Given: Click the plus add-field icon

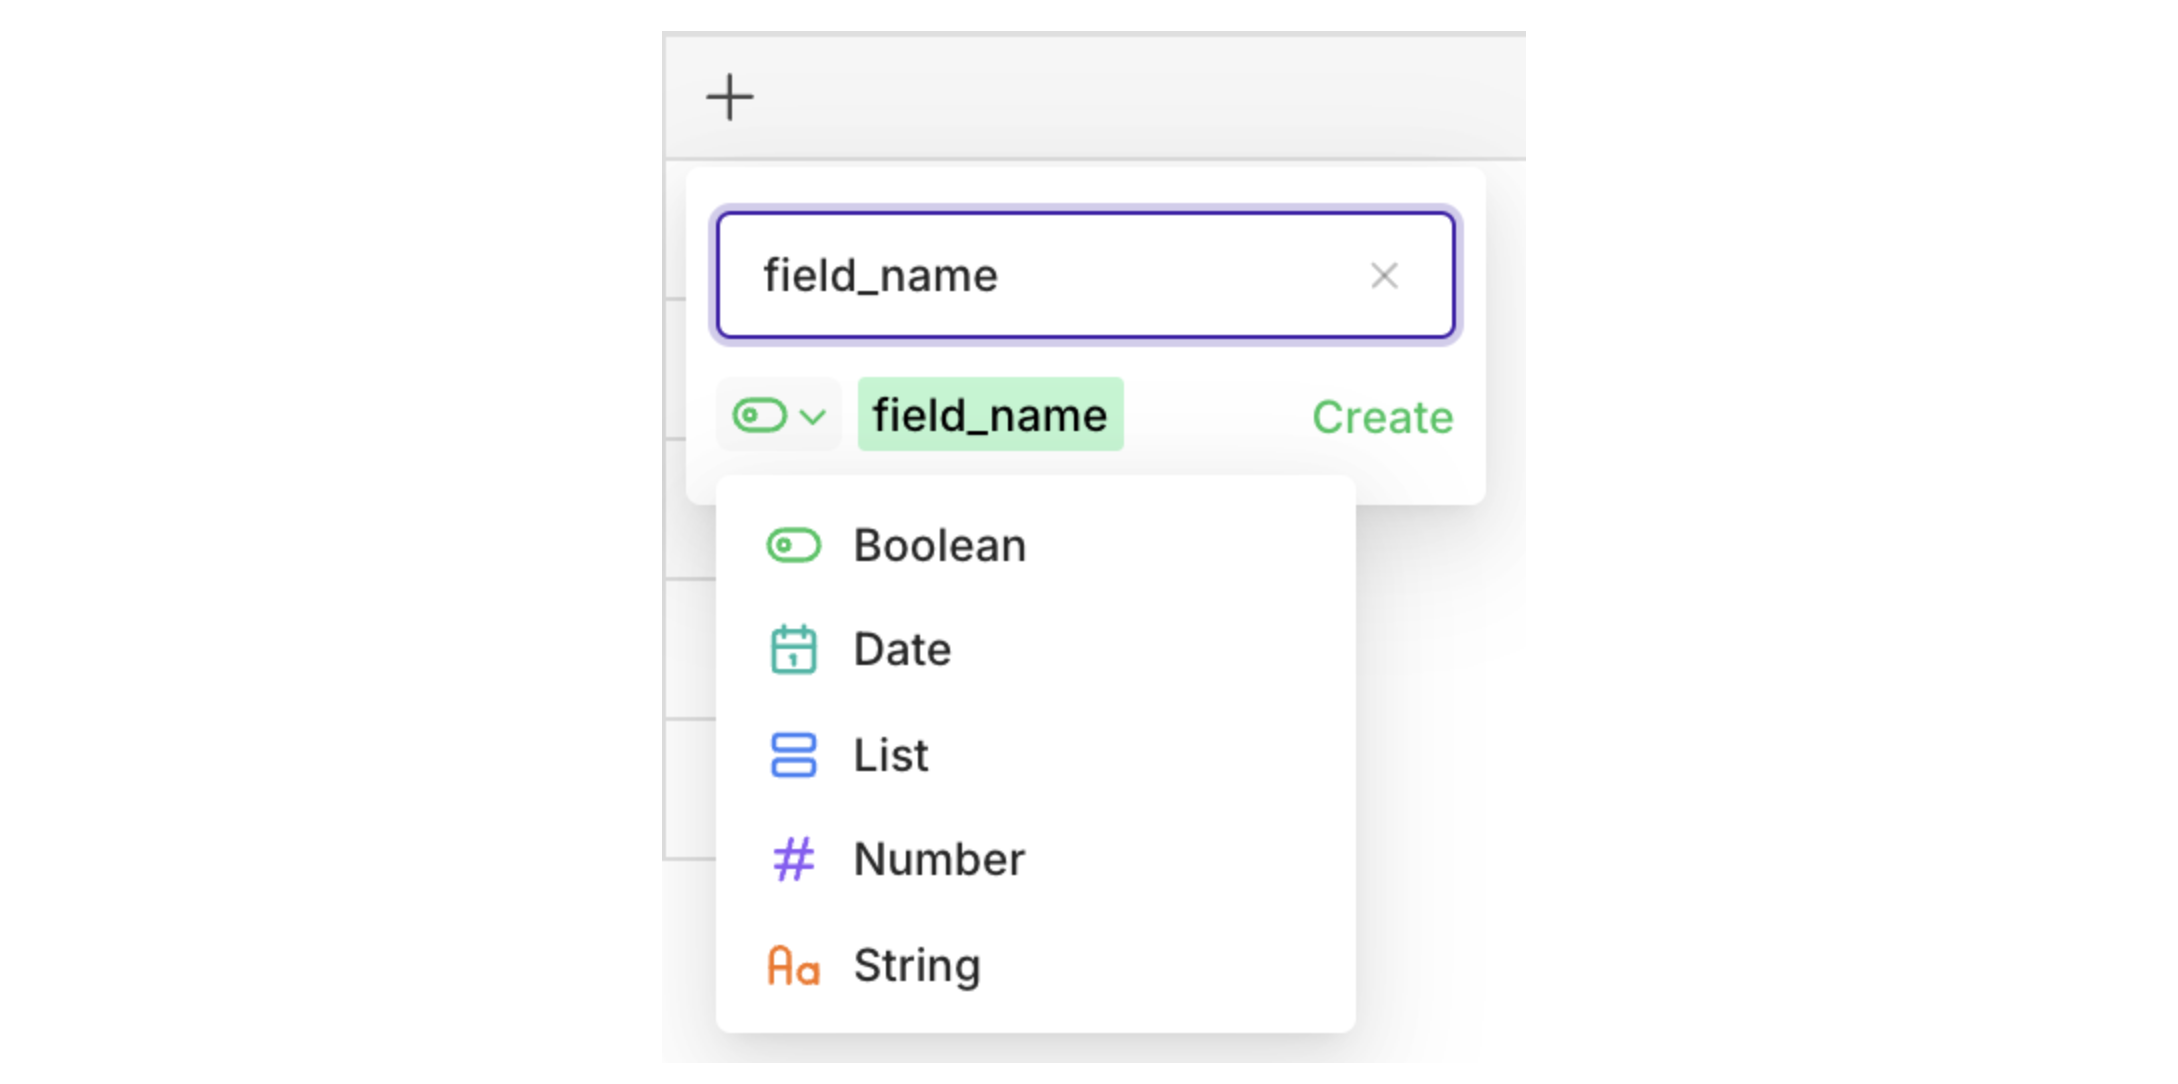Looking at the screenshot, I should coord(729,97).
